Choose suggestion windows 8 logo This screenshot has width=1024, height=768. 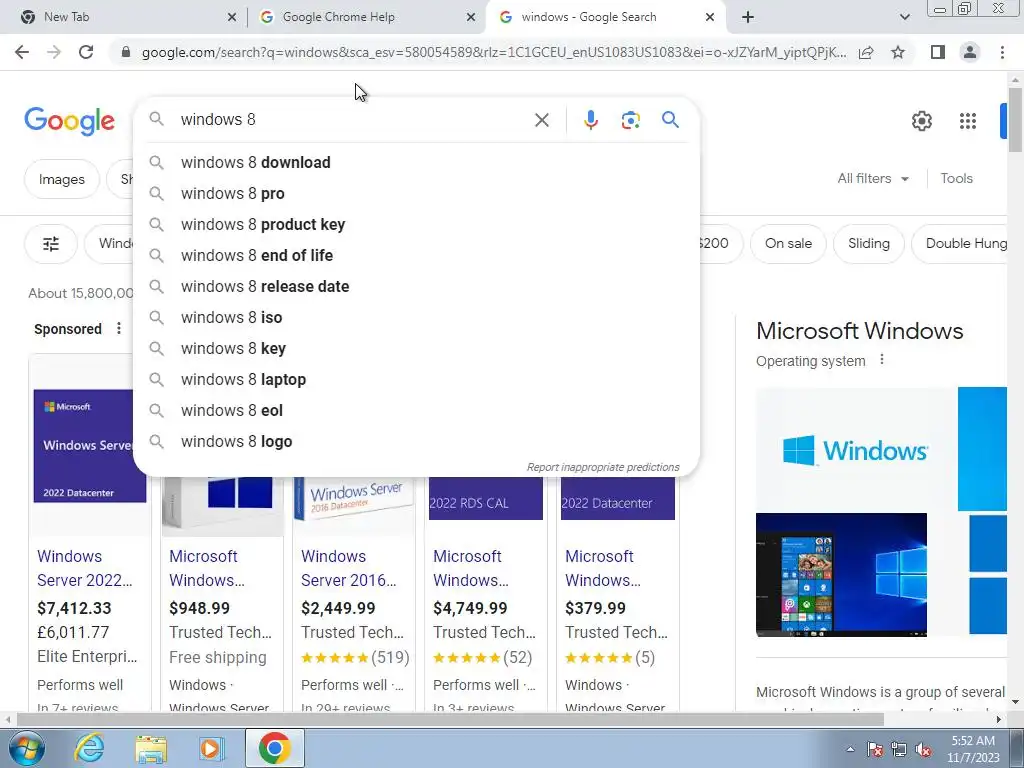pyautogui.click(x=417, y=441)
